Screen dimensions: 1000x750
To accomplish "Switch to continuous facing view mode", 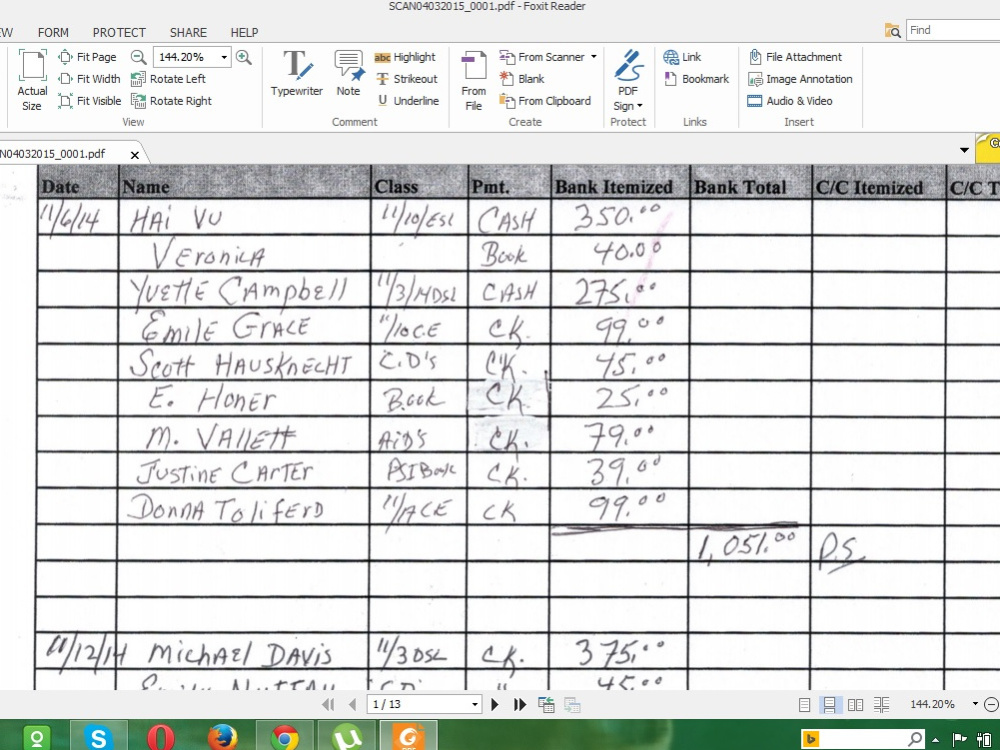I will point(881,704).
